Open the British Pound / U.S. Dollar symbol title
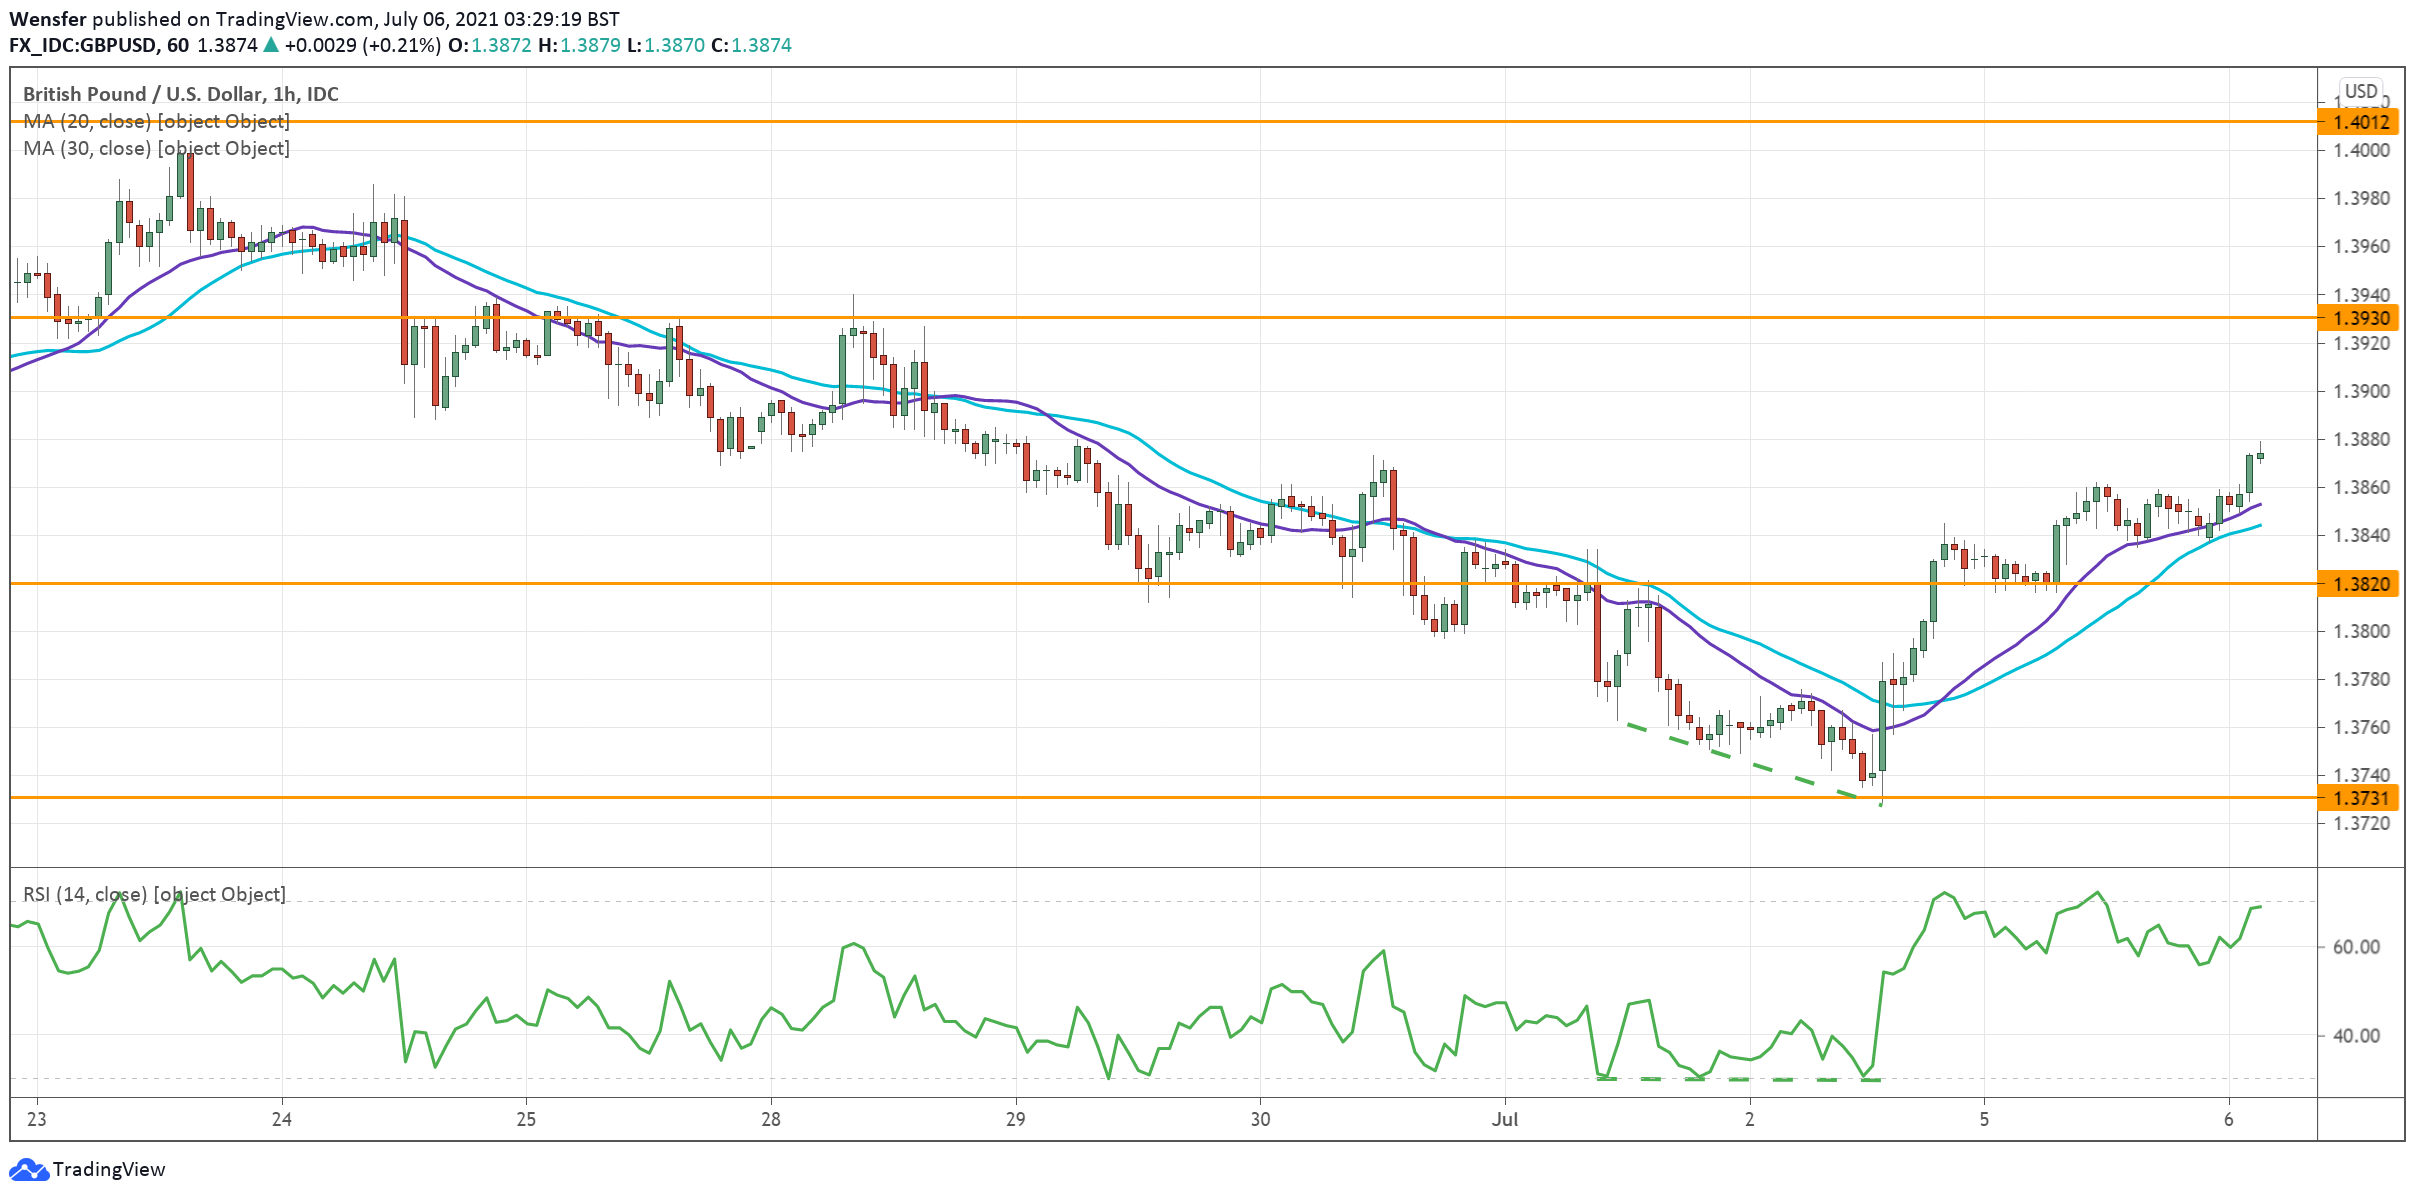 click(180, 94)
